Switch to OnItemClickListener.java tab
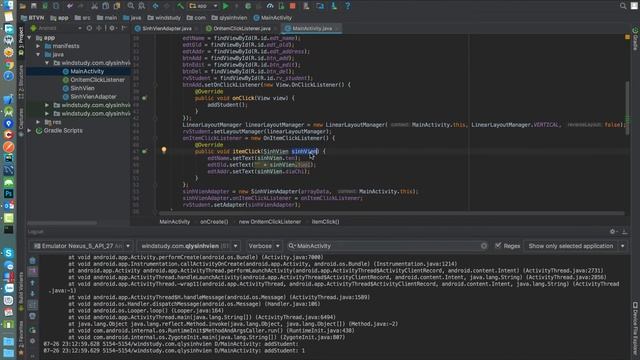Image resolution: width=640 pixels, height=360 pixels. click(241, 29)
